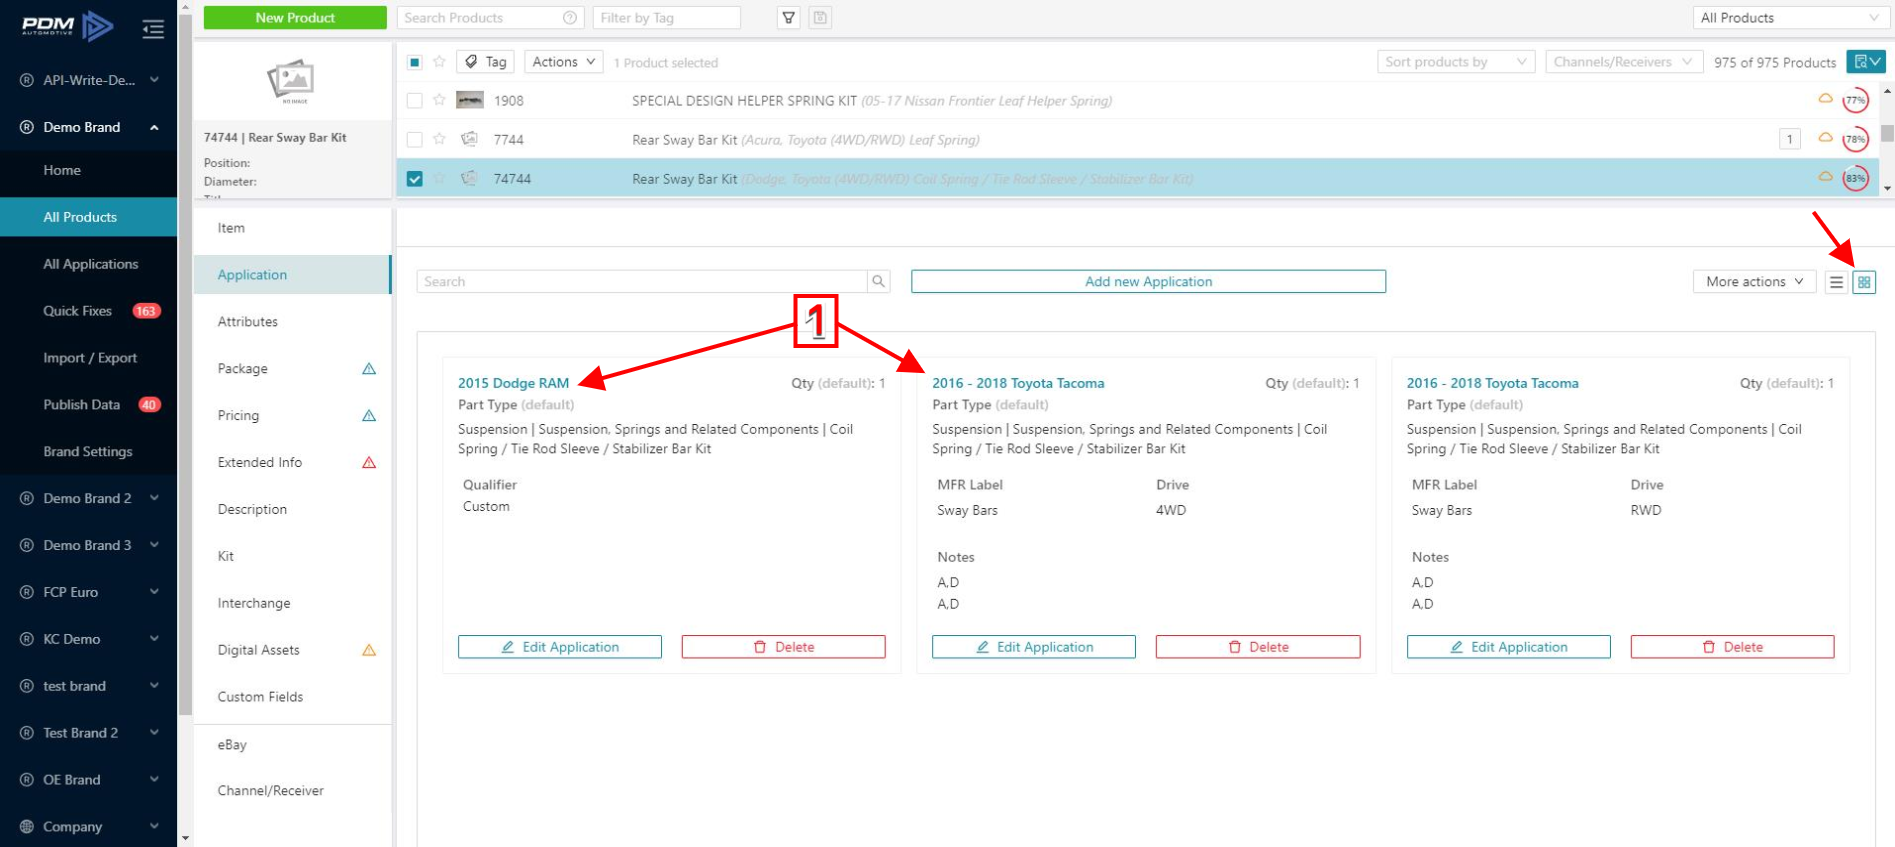Click the red Extended Info alert triangle
The image size is (1895, 847).
click(369, 463)
